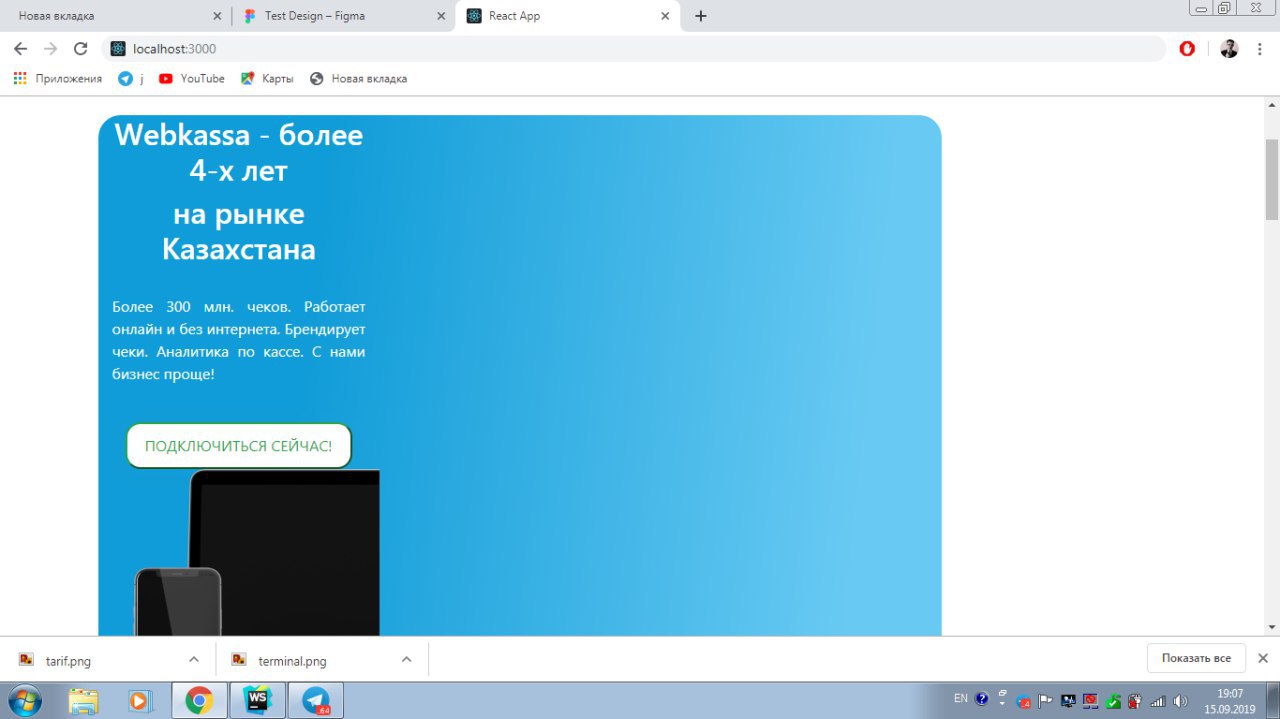Open Action Center flag icon
This screenshot has width=1280, height=719.
[1045, 701]
